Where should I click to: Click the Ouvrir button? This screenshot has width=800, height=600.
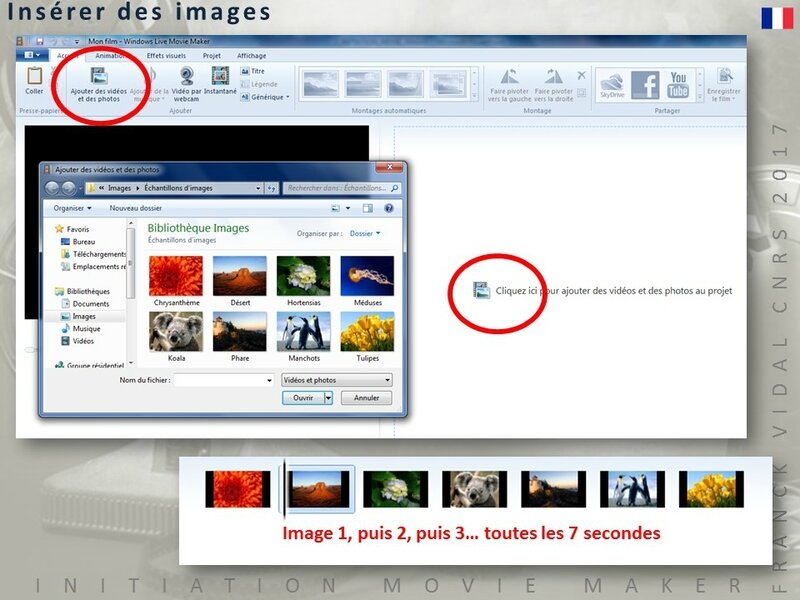pos(303,397)
